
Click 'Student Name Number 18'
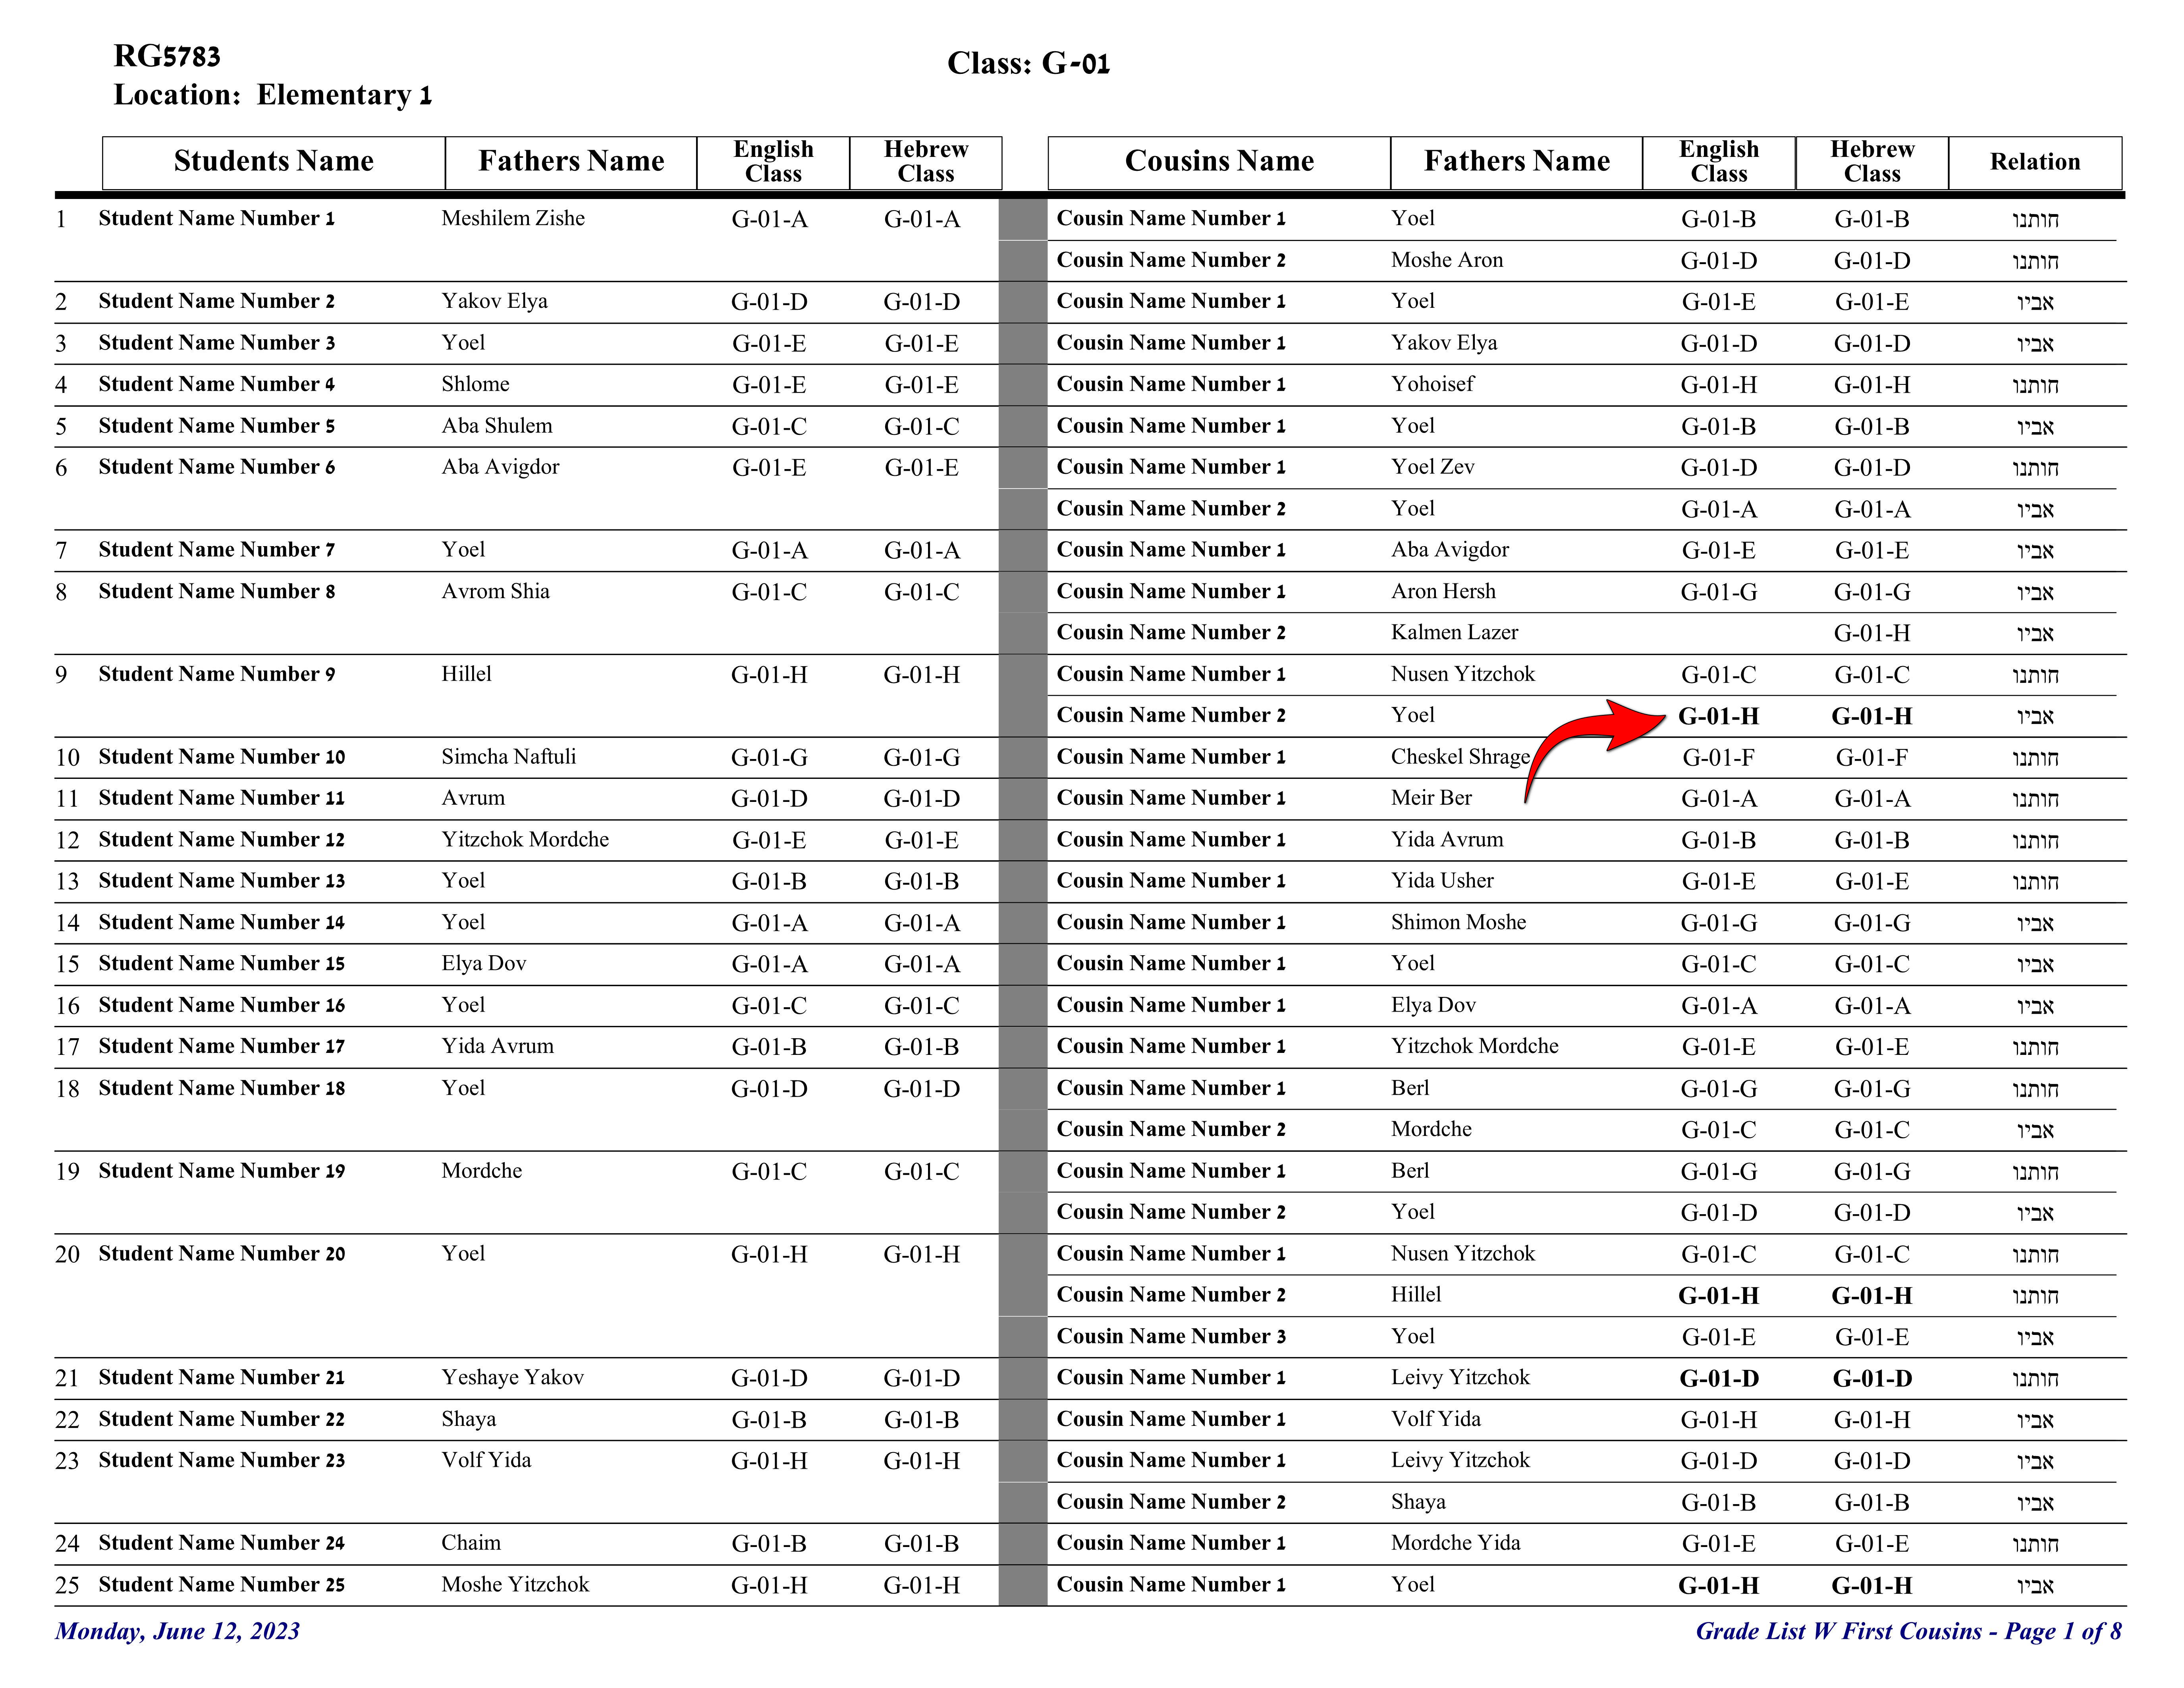[221, 1088]
